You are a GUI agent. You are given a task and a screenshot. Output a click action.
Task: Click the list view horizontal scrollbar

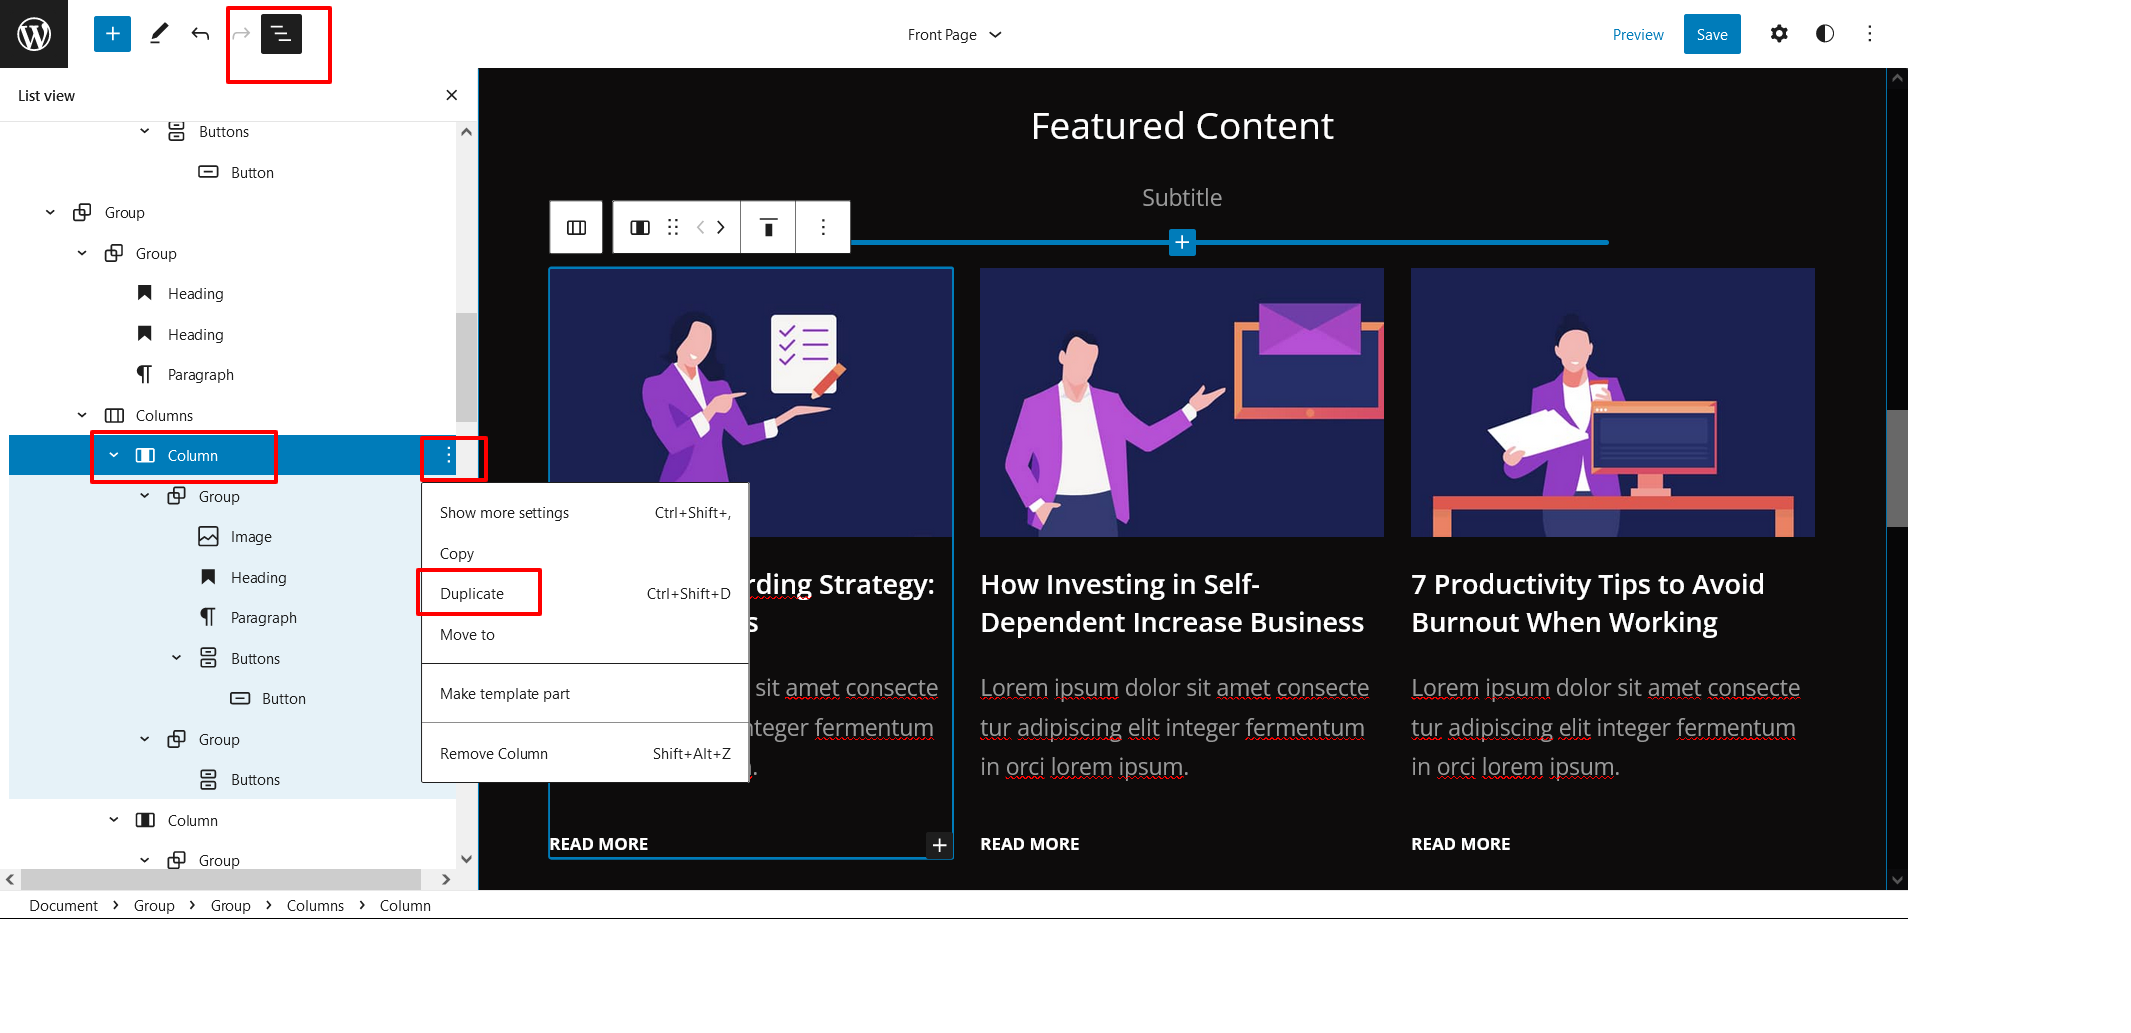coord(220,879)
